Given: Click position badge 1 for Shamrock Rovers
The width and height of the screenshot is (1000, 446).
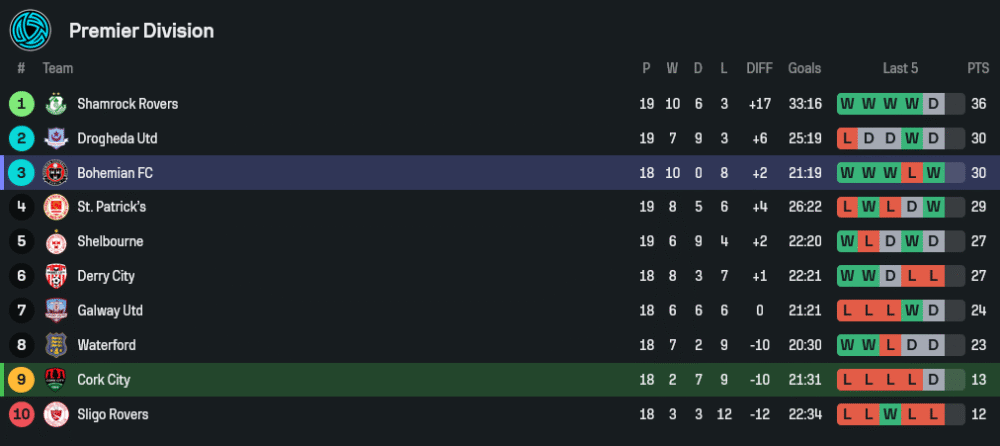Looking at the screenshot, I should tap(21, 104).
